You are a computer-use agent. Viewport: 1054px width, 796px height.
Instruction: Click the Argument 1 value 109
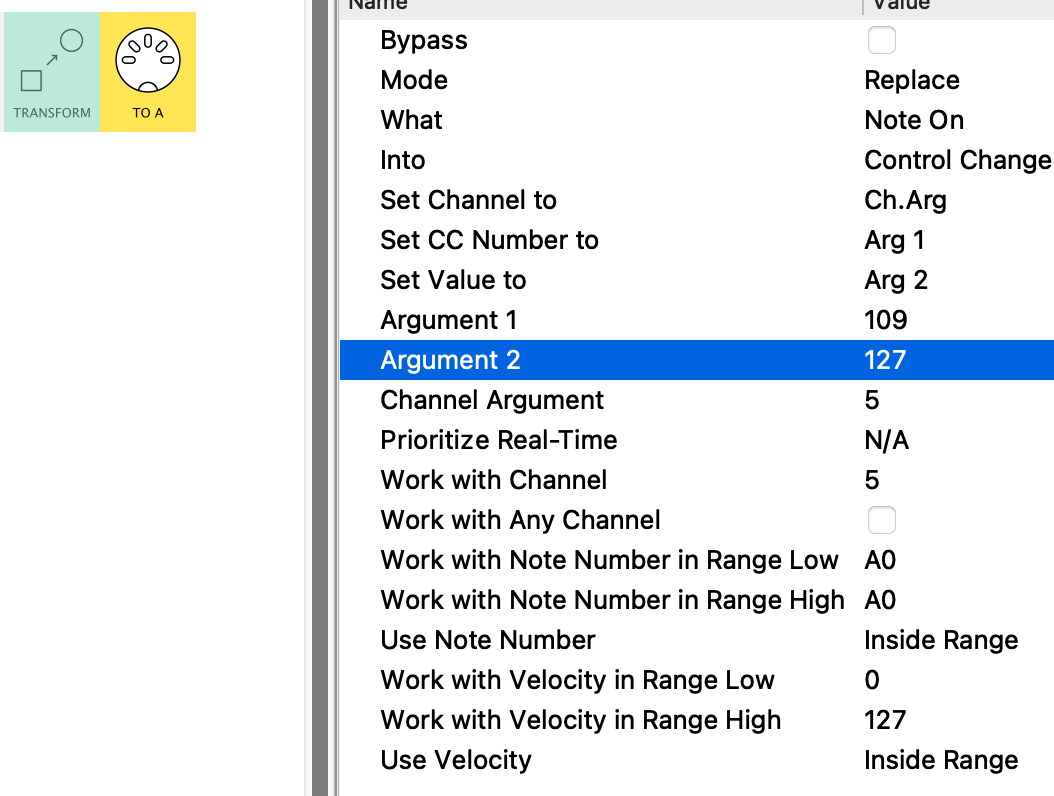pos(885,320)
